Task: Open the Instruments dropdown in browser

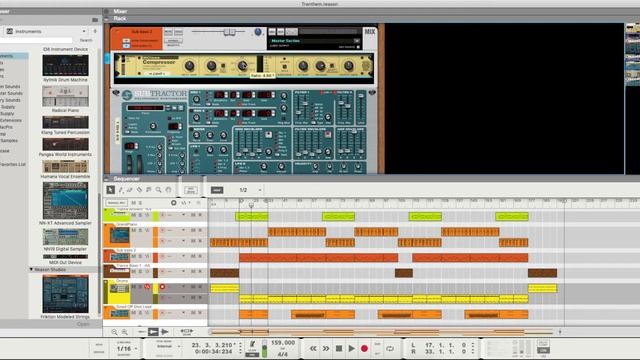Action: (x=46, y=31)
